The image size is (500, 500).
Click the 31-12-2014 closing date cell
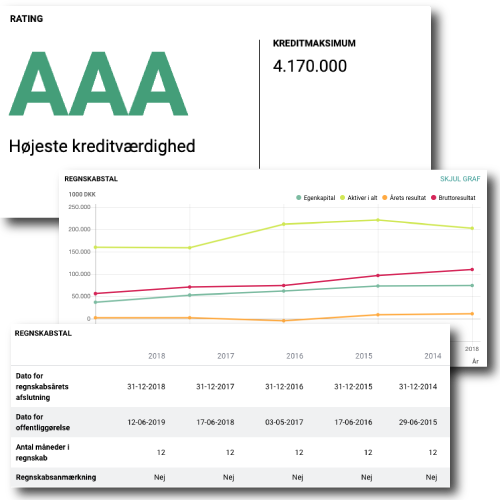click(418, 387)
